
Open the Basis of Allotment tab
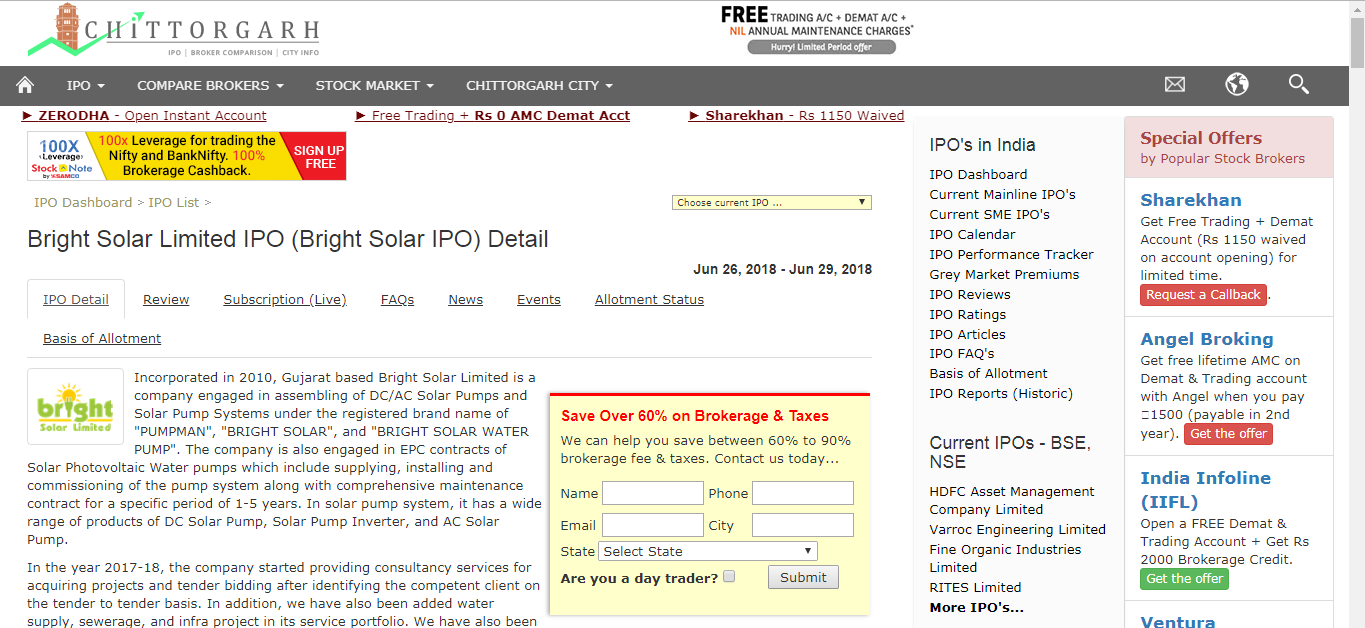[x=102, y=339]
